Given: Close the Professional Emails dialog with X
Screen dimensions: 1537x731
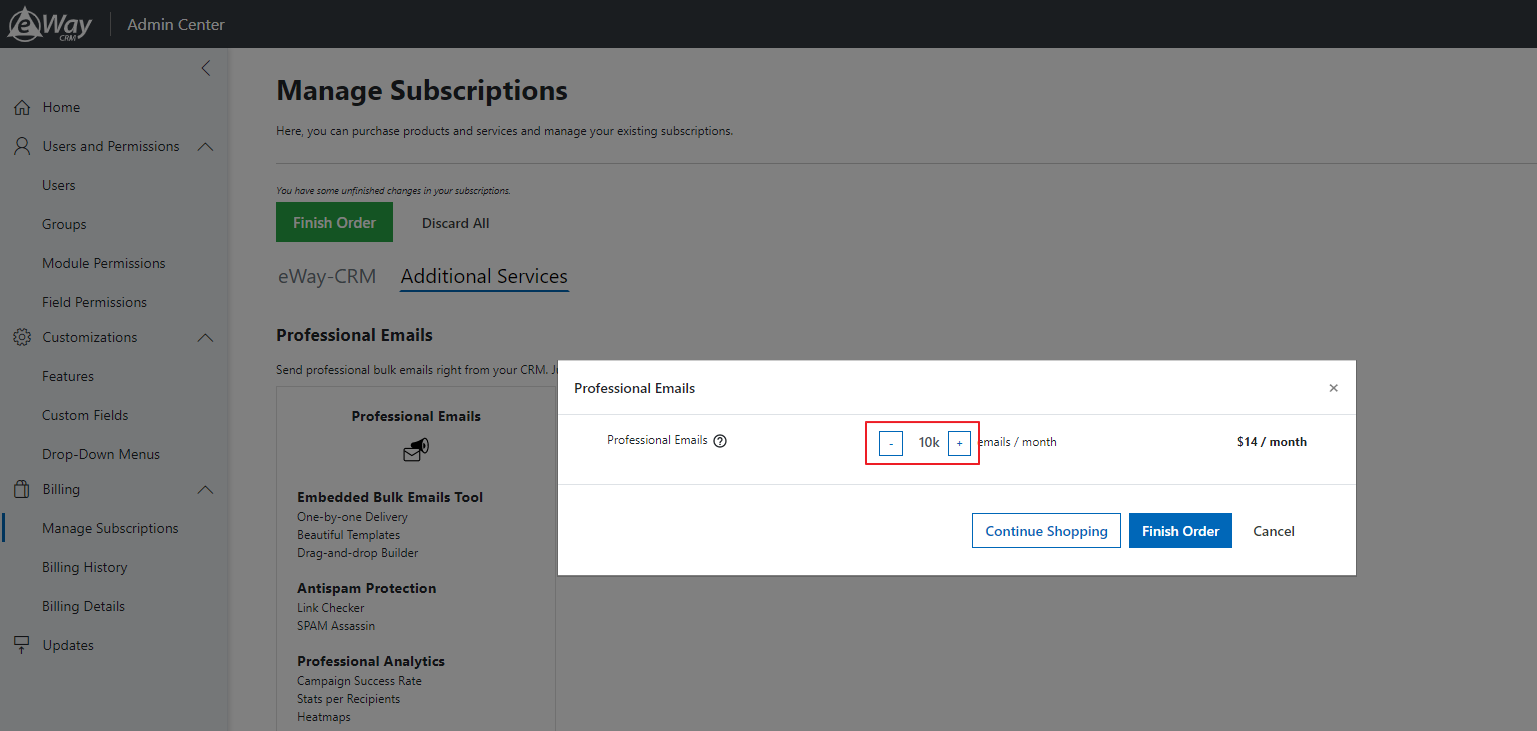Looking at the screenshot, I should click(1333, 388).
